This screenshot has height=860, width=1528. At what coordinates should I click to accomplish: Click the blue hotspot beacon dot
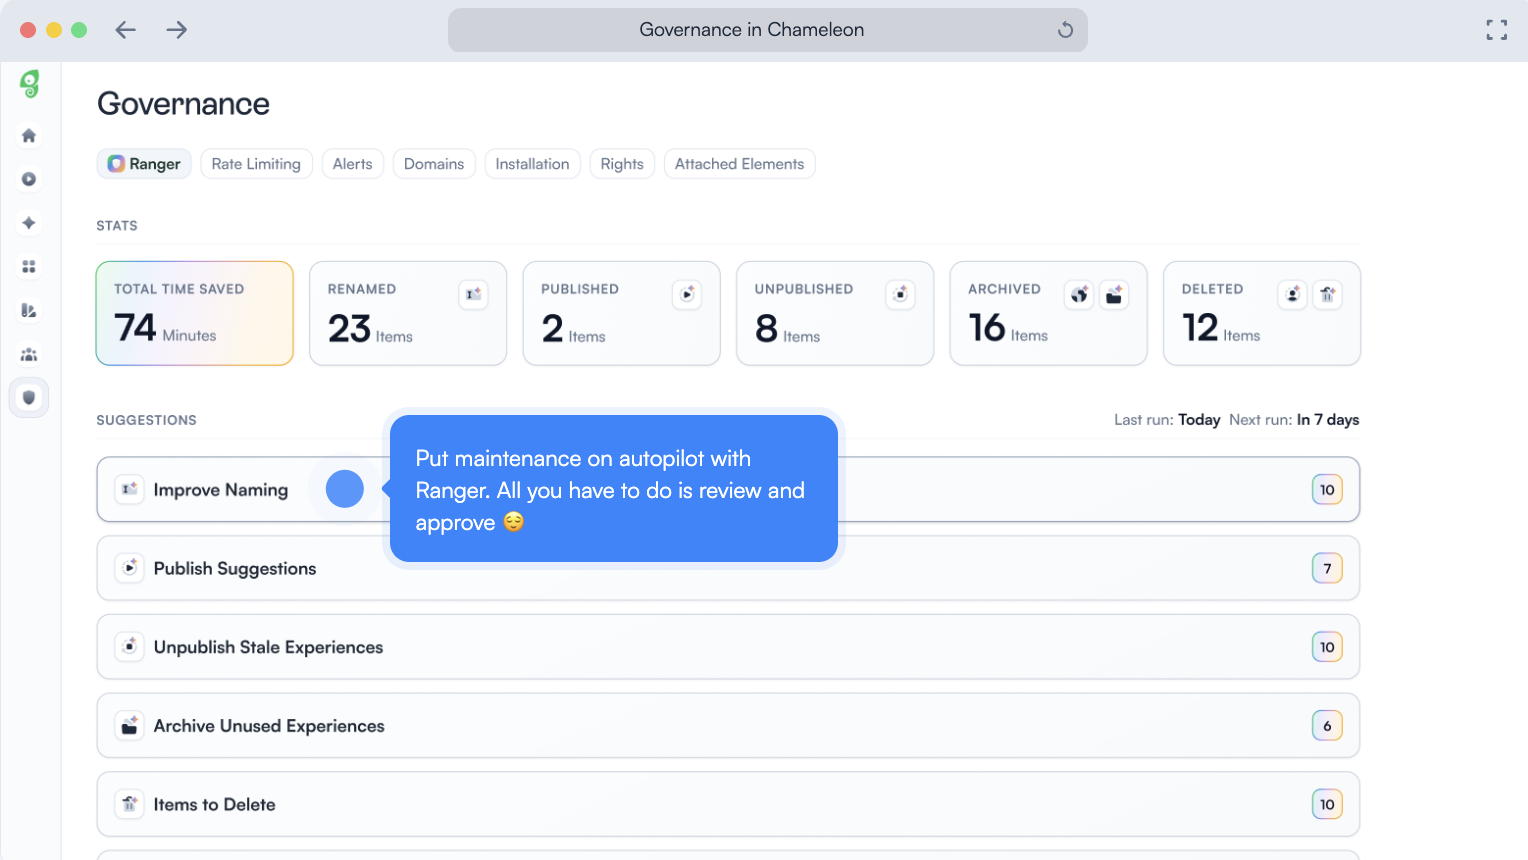point(344,489)
